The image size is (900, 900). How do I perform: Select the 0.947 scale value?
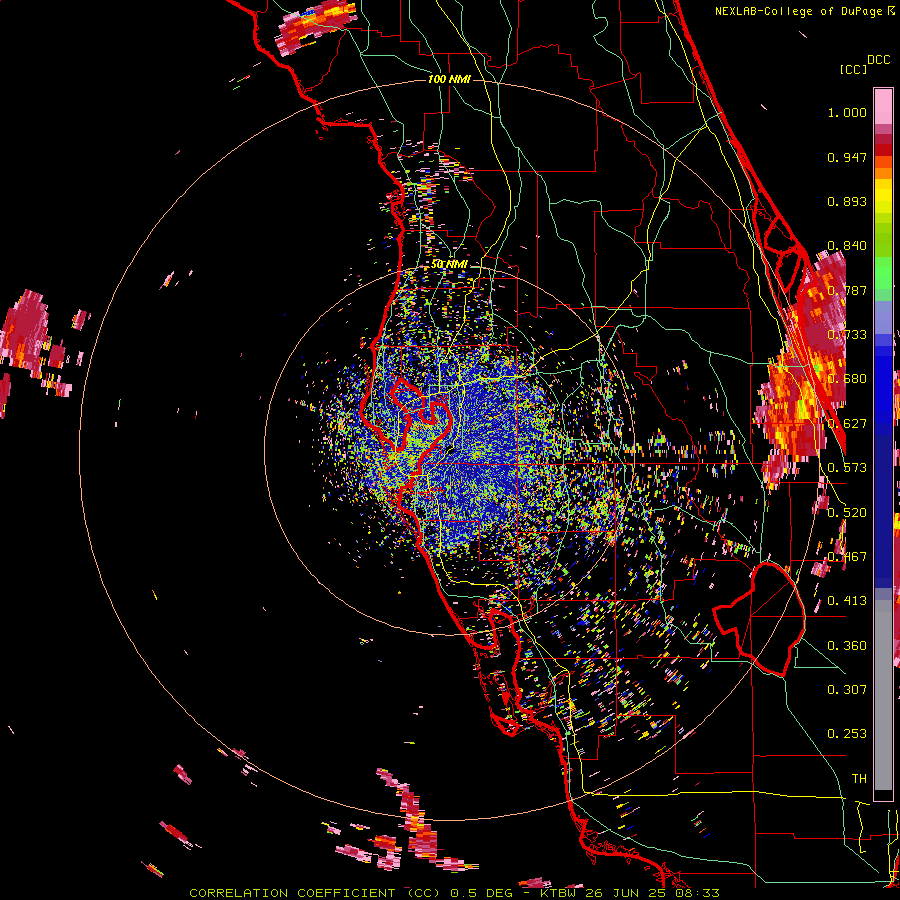[847, 157]
